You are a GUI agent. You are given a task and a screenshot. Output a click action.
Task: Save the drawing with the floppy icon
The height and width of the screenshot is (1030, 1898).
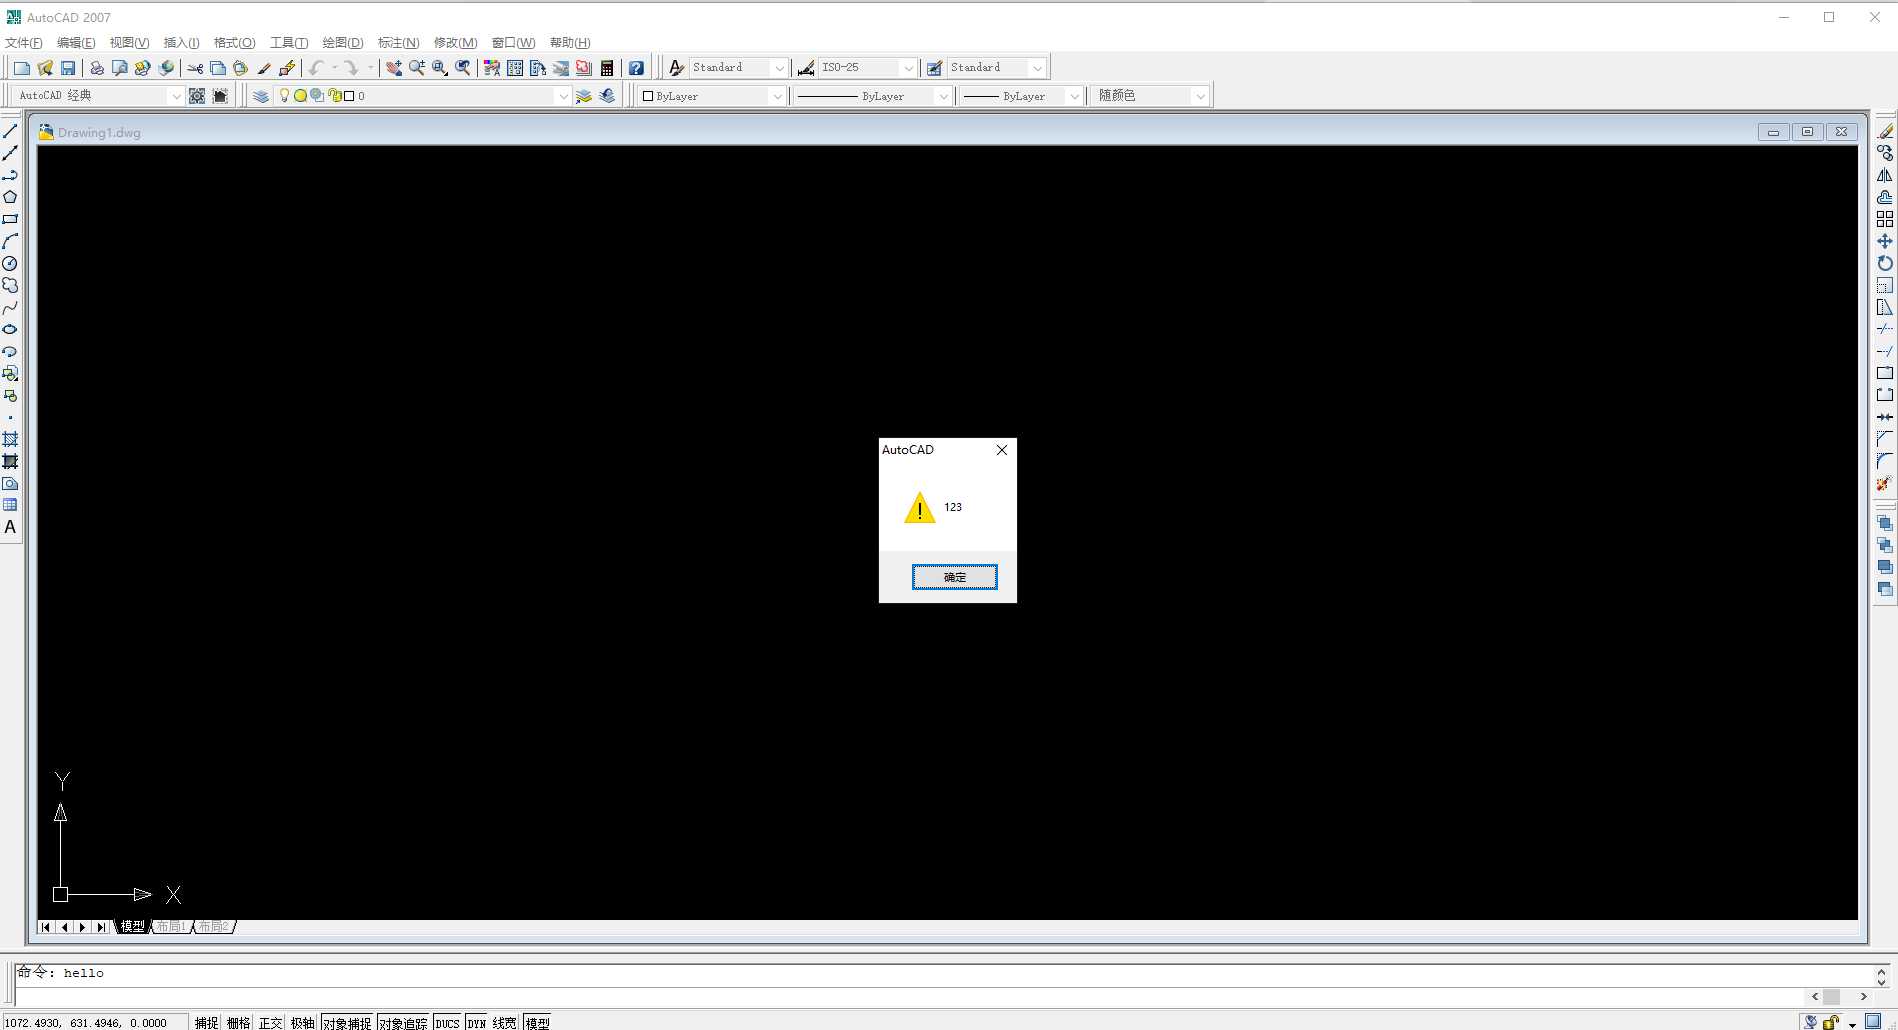[68, 68]
